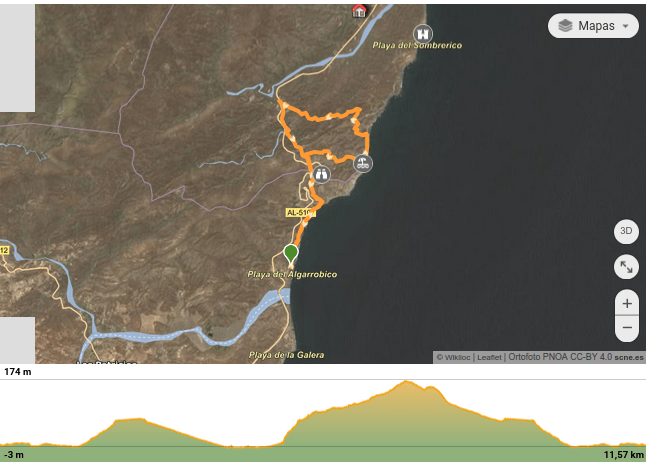
Task: Click the elevation profile's highest peak
Action: 407,382
